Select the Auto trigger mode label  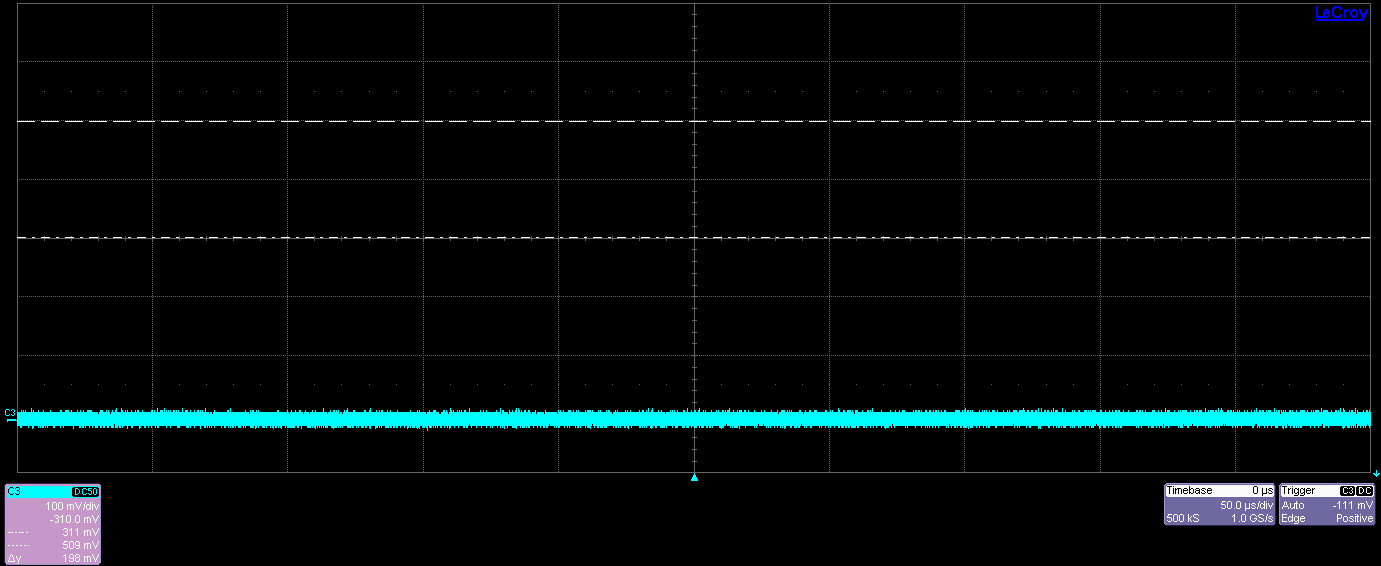tap(1292, 506)
